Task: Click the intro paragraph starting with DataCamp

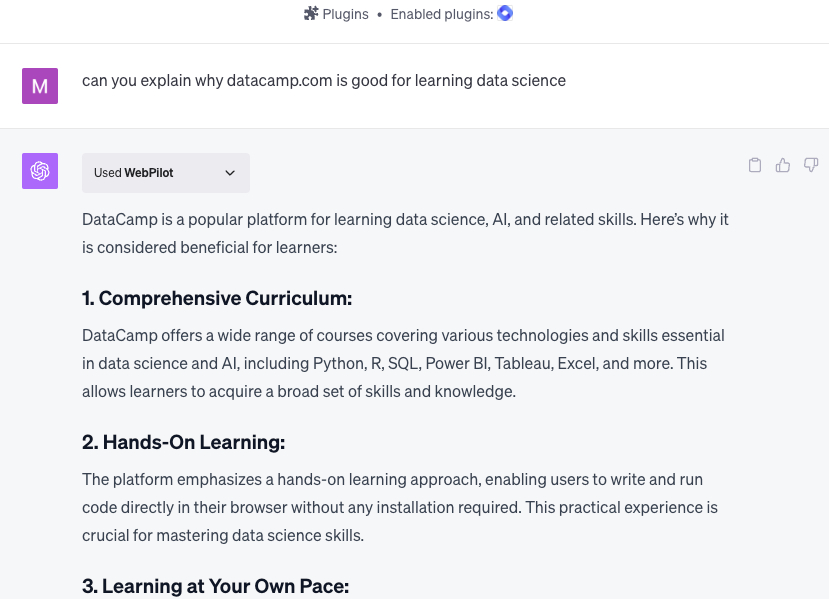Action: pyautogui.click(x=405, y=233)
